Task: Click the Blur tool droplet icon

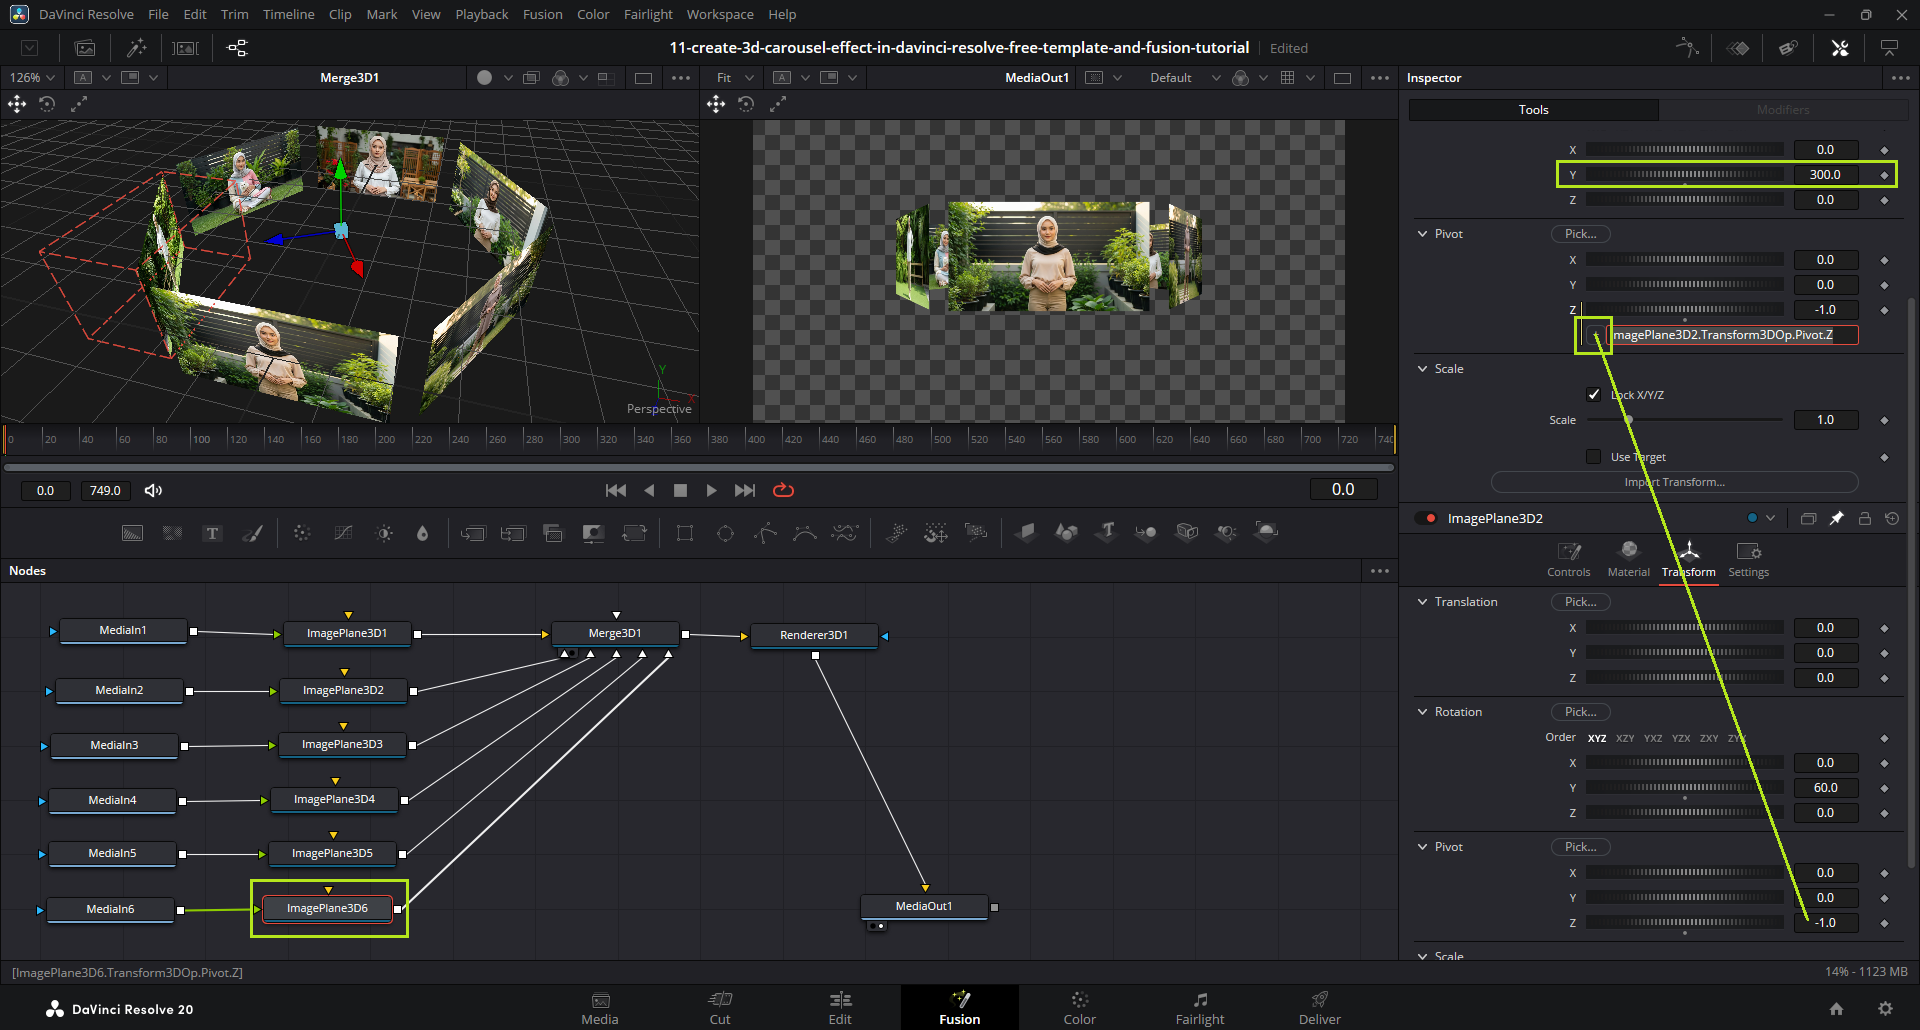Action: click(422, 533)
